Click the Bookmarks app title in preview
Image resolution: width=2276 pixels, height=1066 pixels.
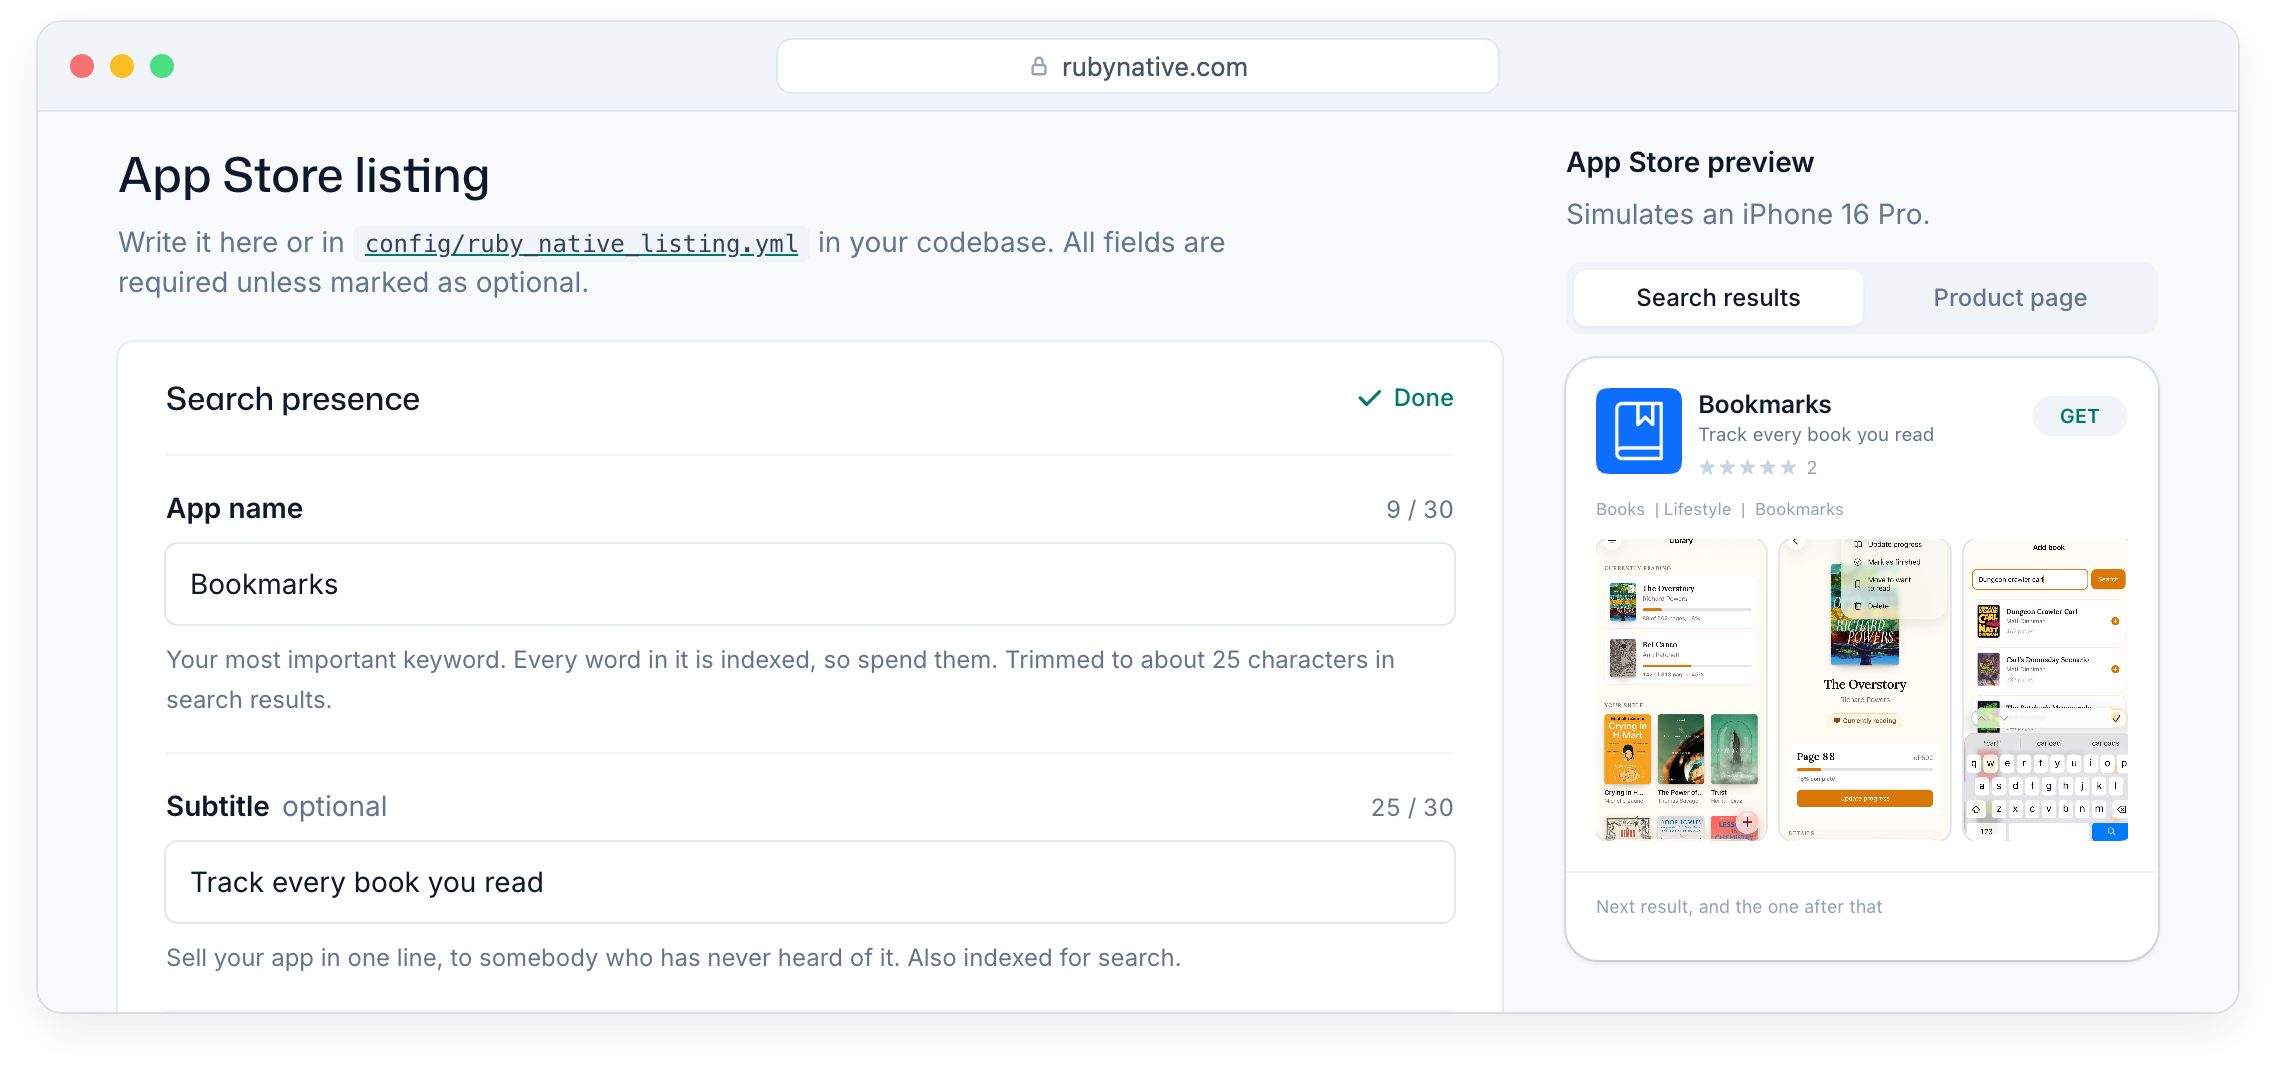[x=1765, y=404]
